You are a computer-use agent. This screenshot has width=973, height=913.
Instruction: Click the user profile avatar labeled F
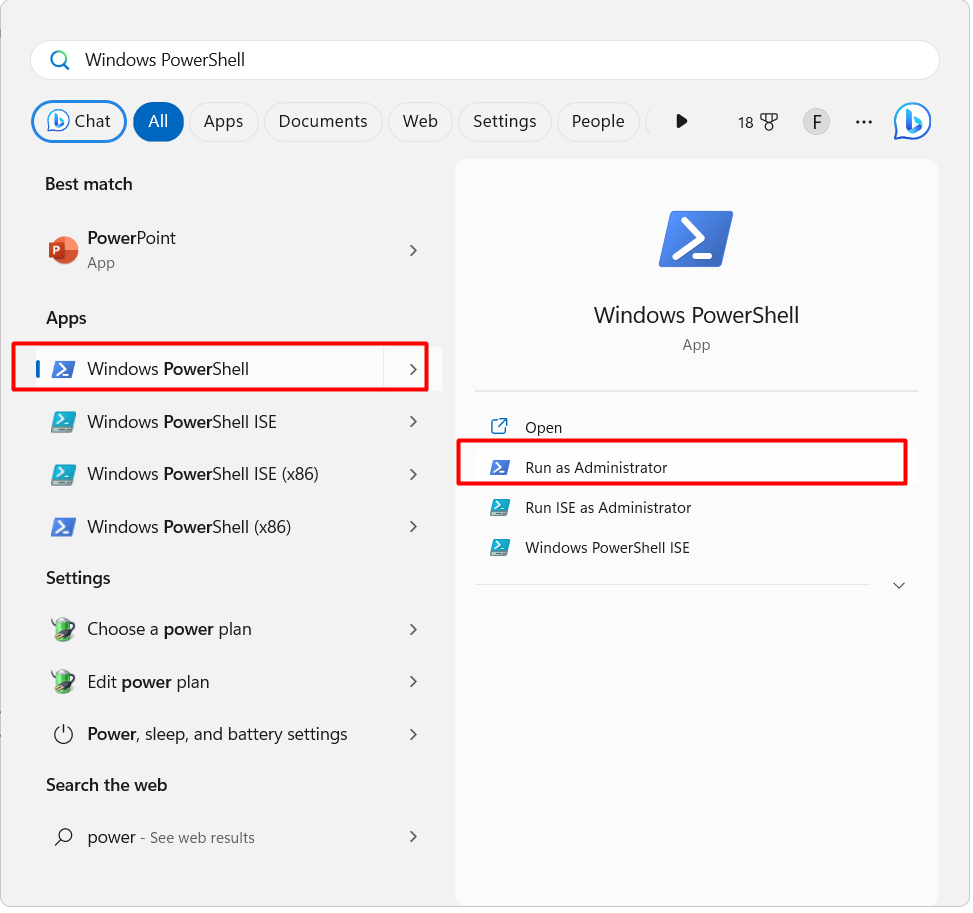(816, 121)
